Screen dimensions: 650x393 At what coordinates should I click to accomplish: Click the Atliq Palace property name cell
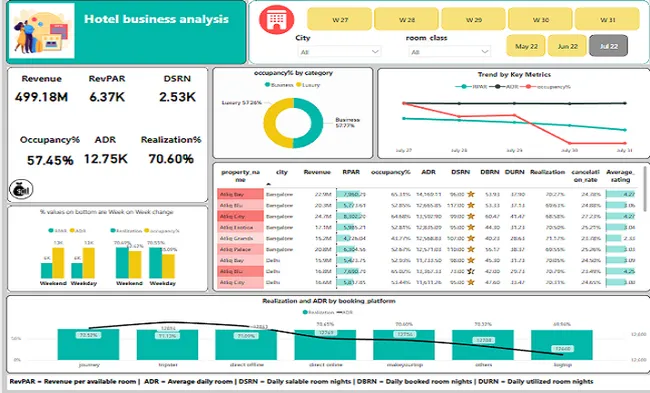pyautogui.click(x=240, y=249)
